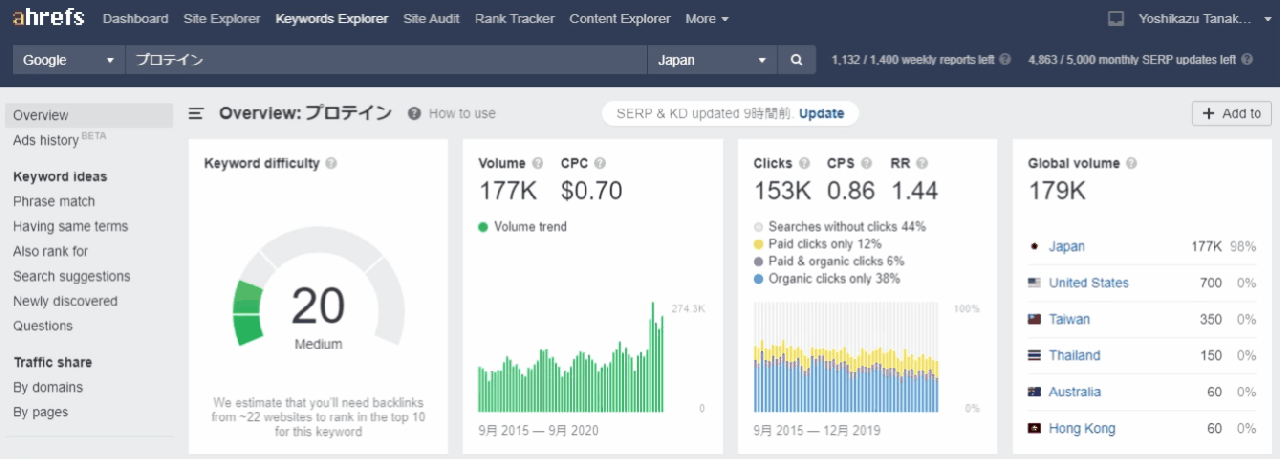
Task: Open Site Explorer in the top navigation
Action: point(222,19)
